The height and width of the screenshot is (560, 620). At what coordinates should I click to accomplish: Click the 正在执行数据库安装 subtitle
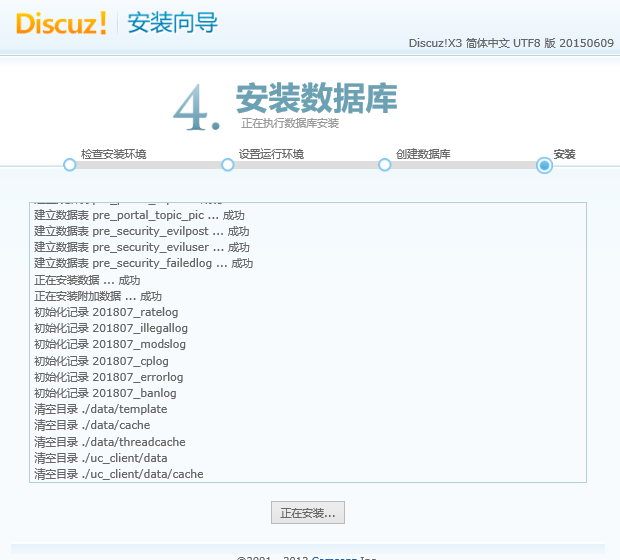coord(290,123)
